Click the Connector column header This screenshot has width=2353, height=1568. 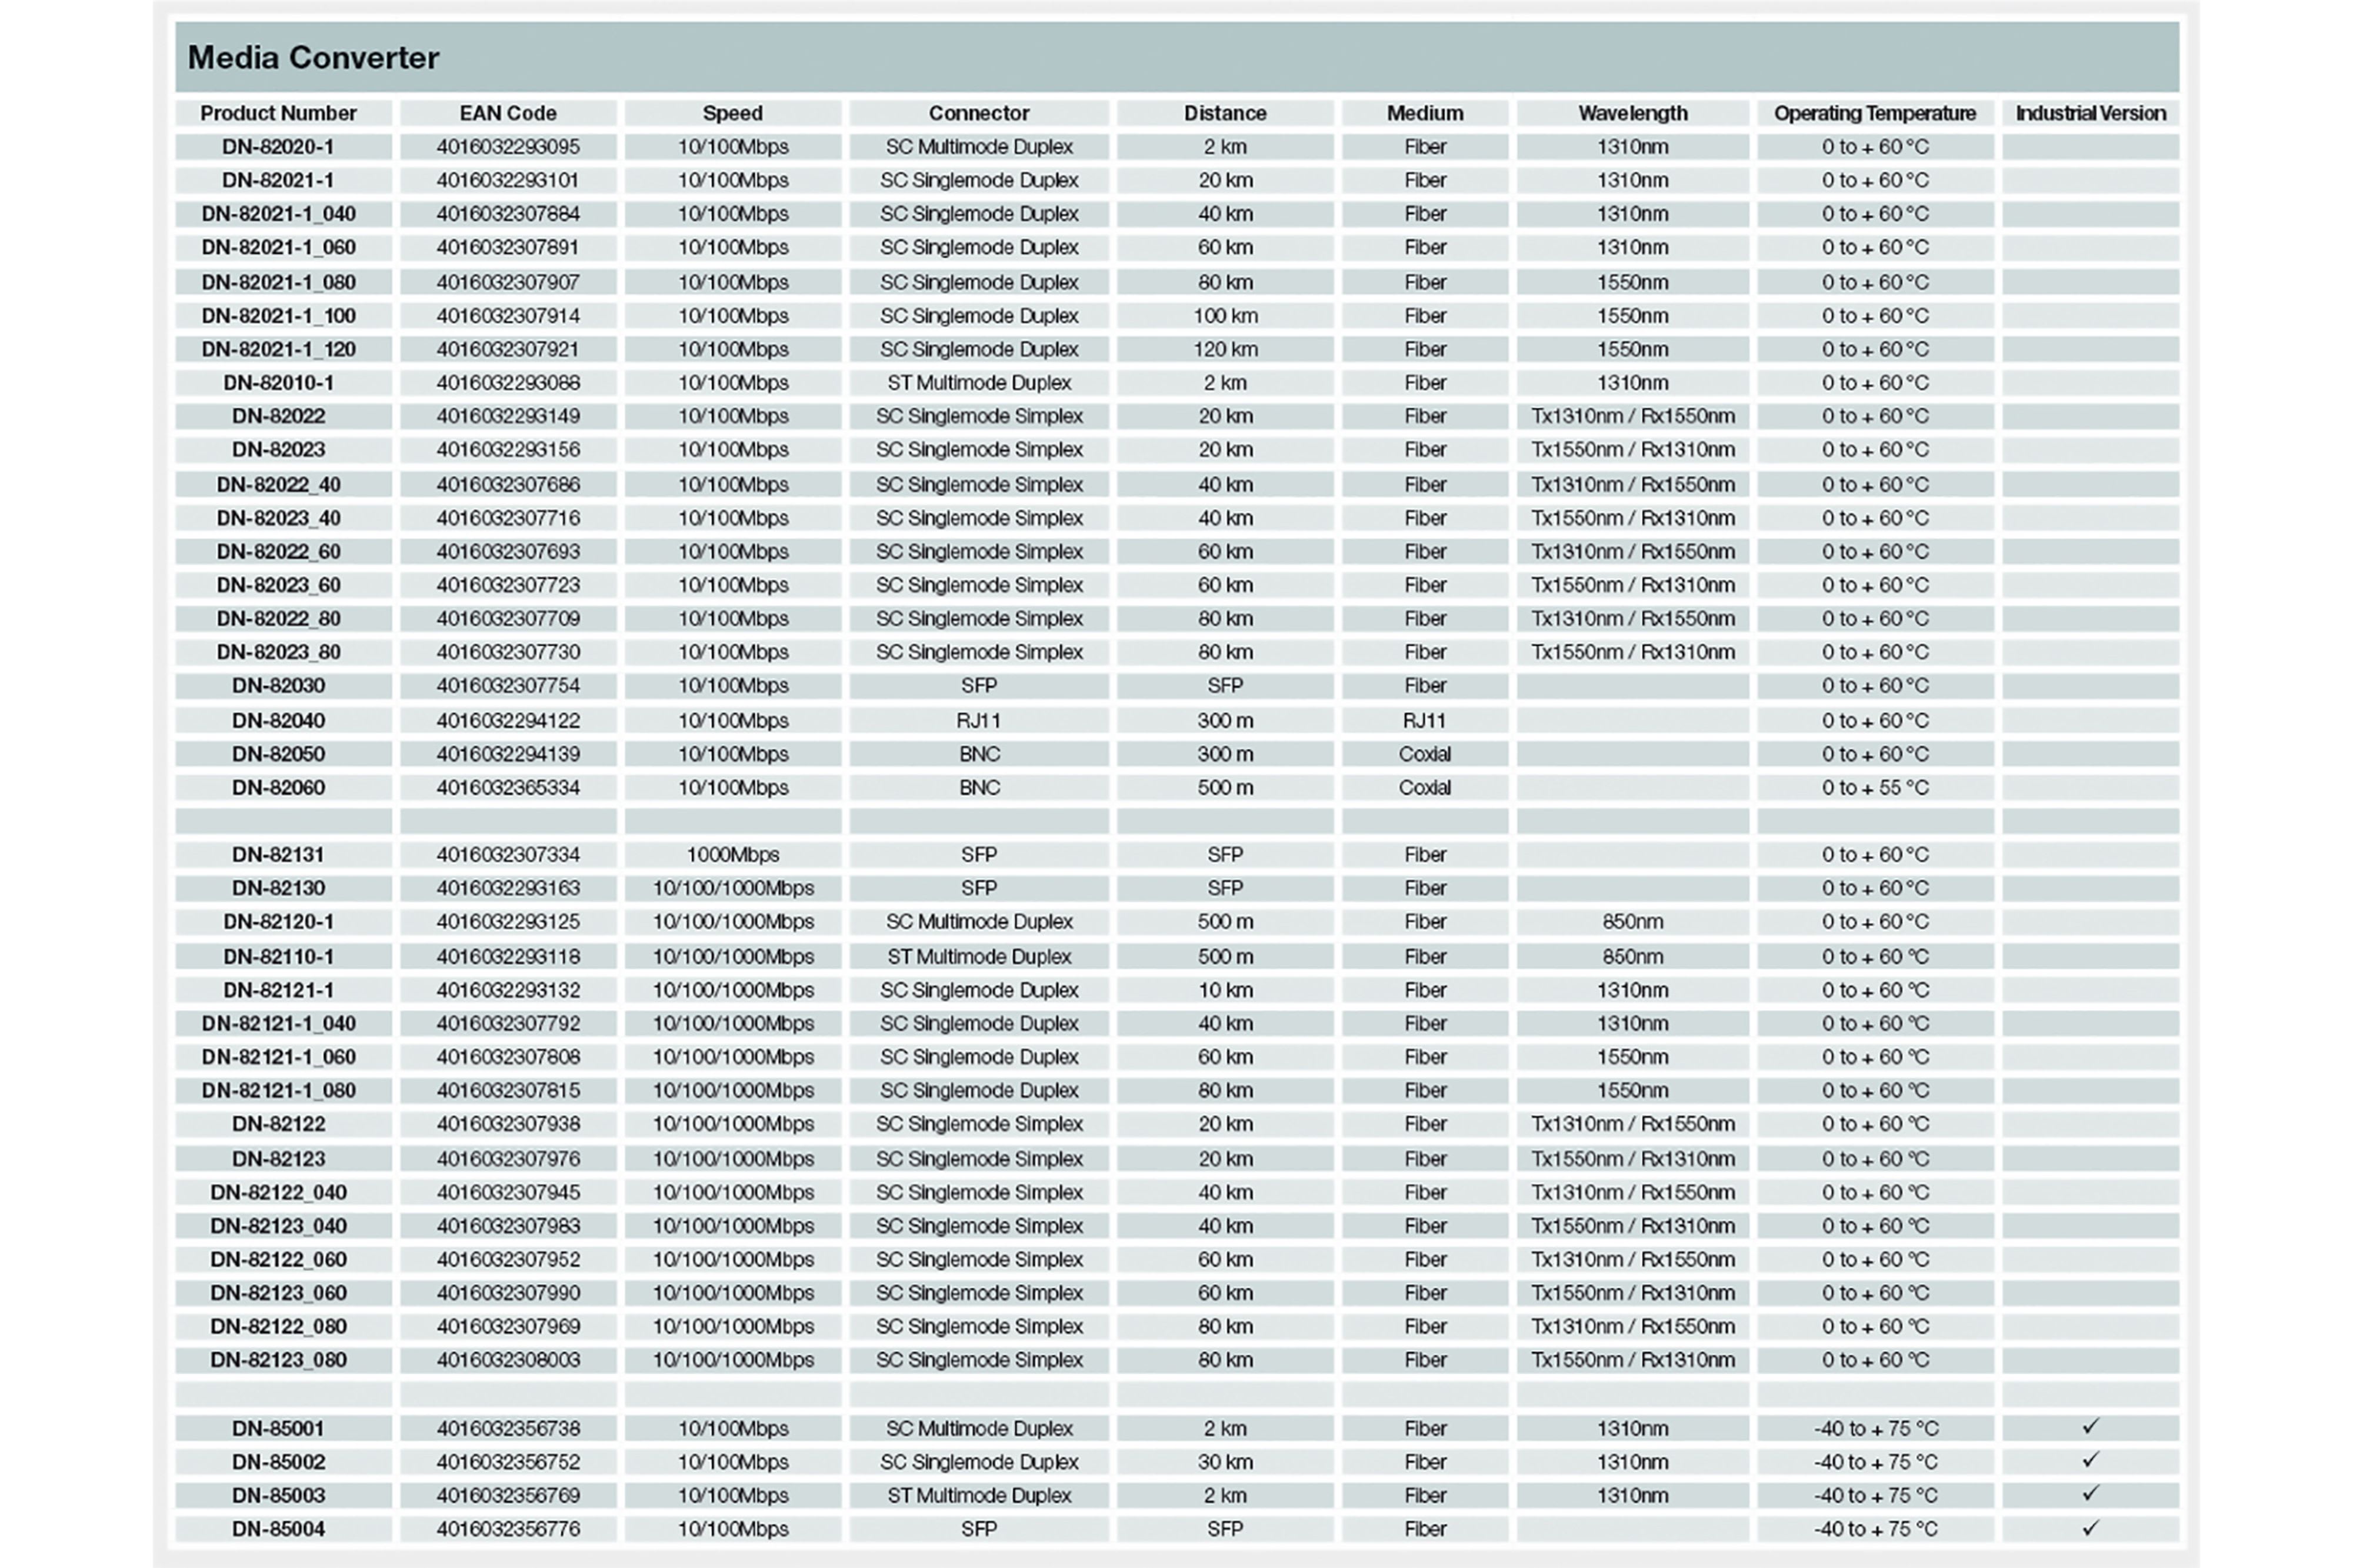click(978, 113)
